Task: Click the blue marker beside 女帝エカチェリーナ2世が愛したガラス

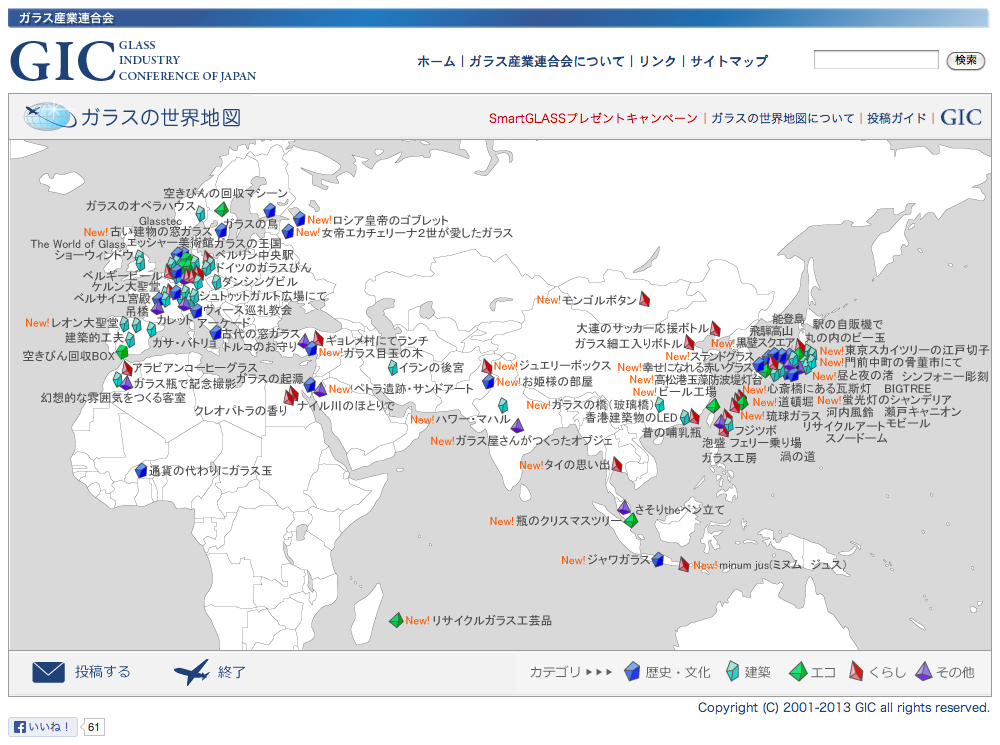Action: 288,232
